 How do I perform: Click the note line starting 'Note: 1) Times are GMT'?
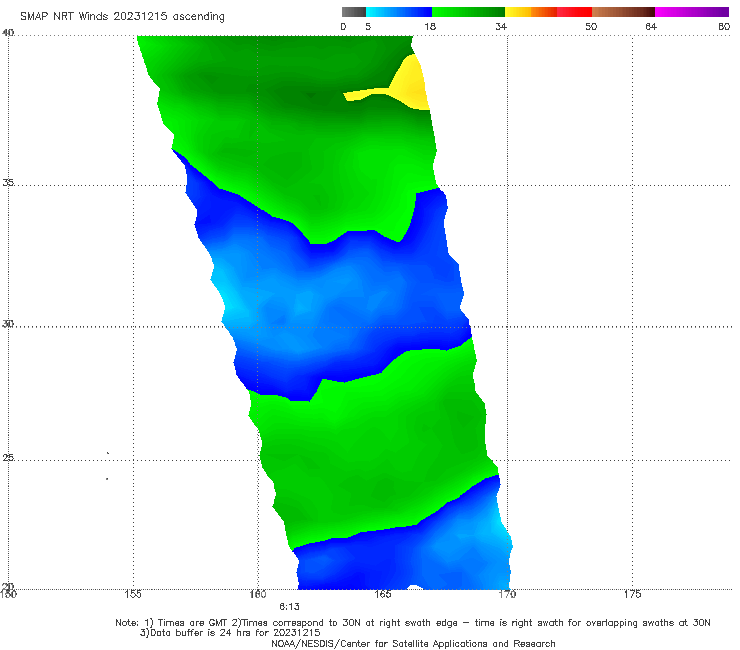(413, 623)
